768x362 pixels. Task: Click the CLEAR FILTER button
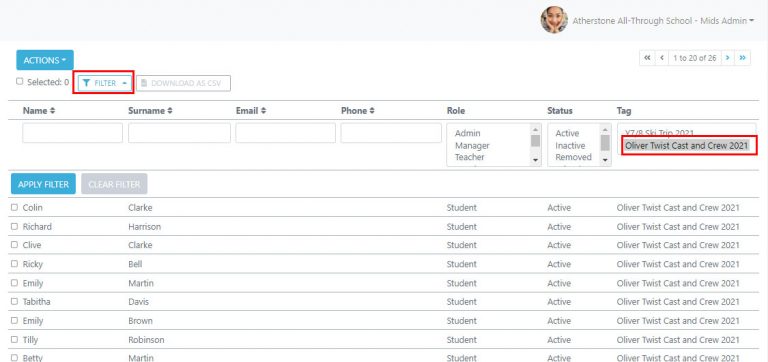click(x=114, y=184)
